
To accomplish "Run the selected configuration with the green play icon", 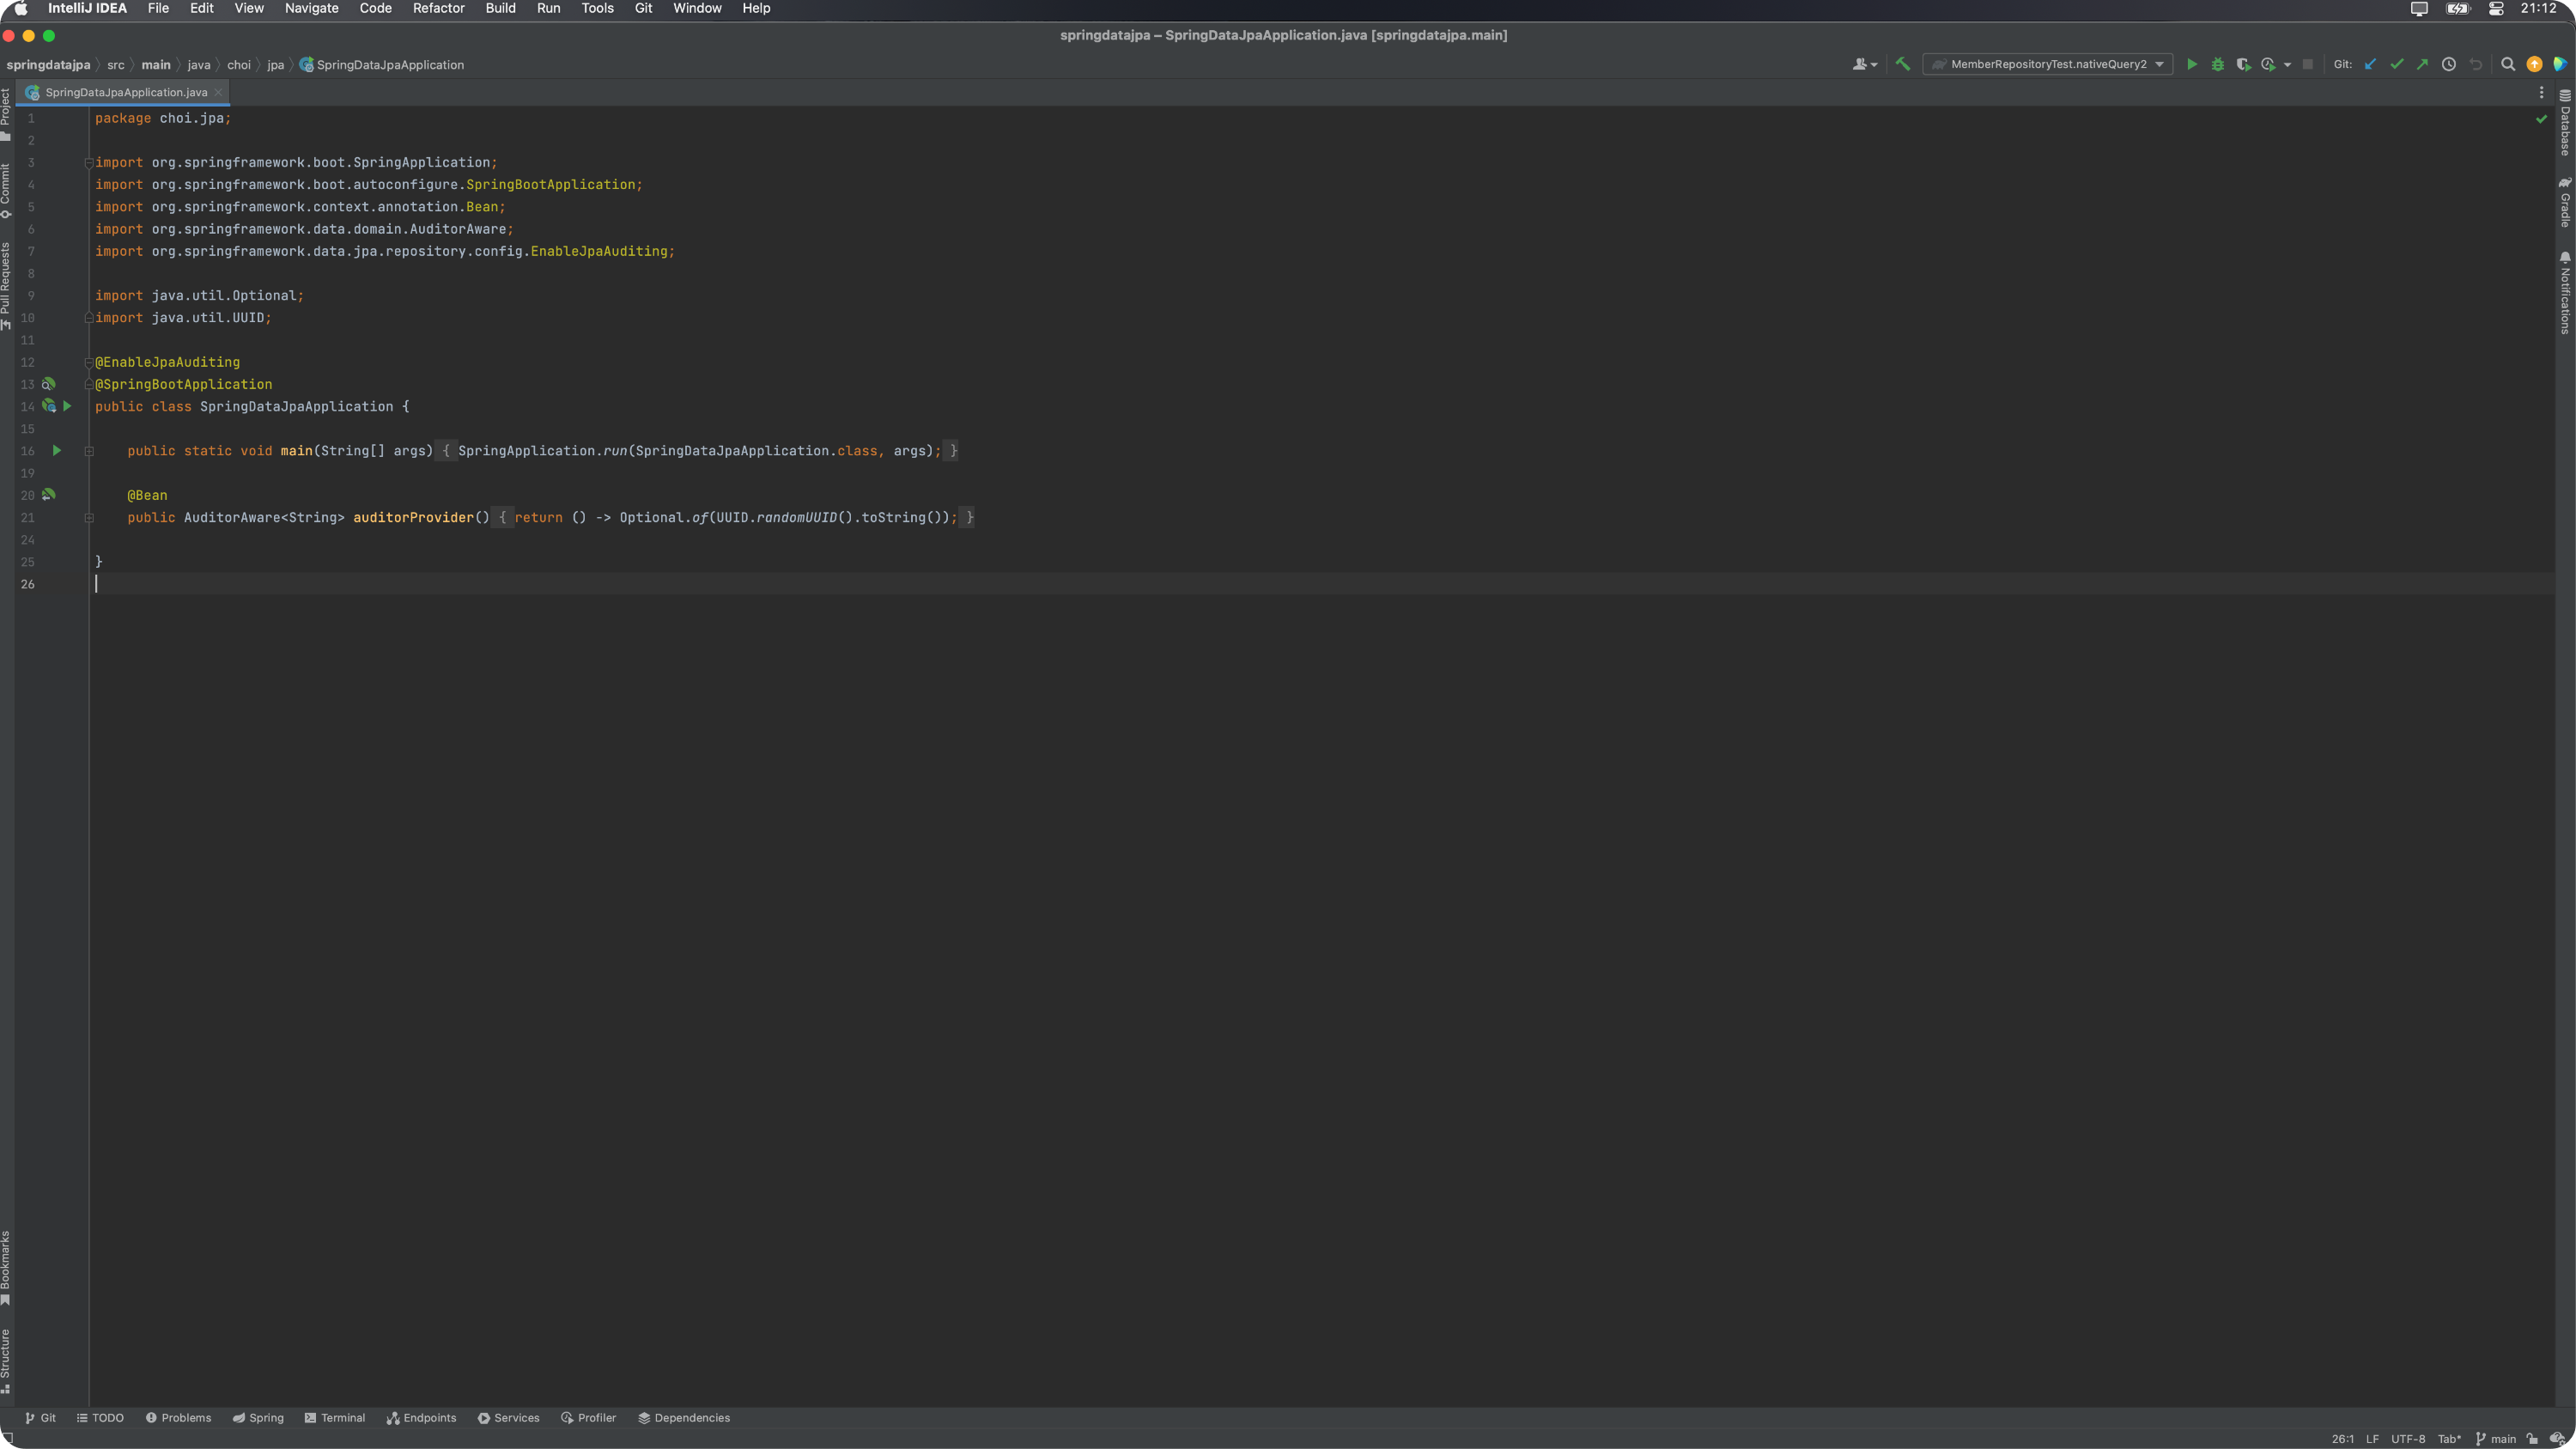I will (x=2191, y=64).
